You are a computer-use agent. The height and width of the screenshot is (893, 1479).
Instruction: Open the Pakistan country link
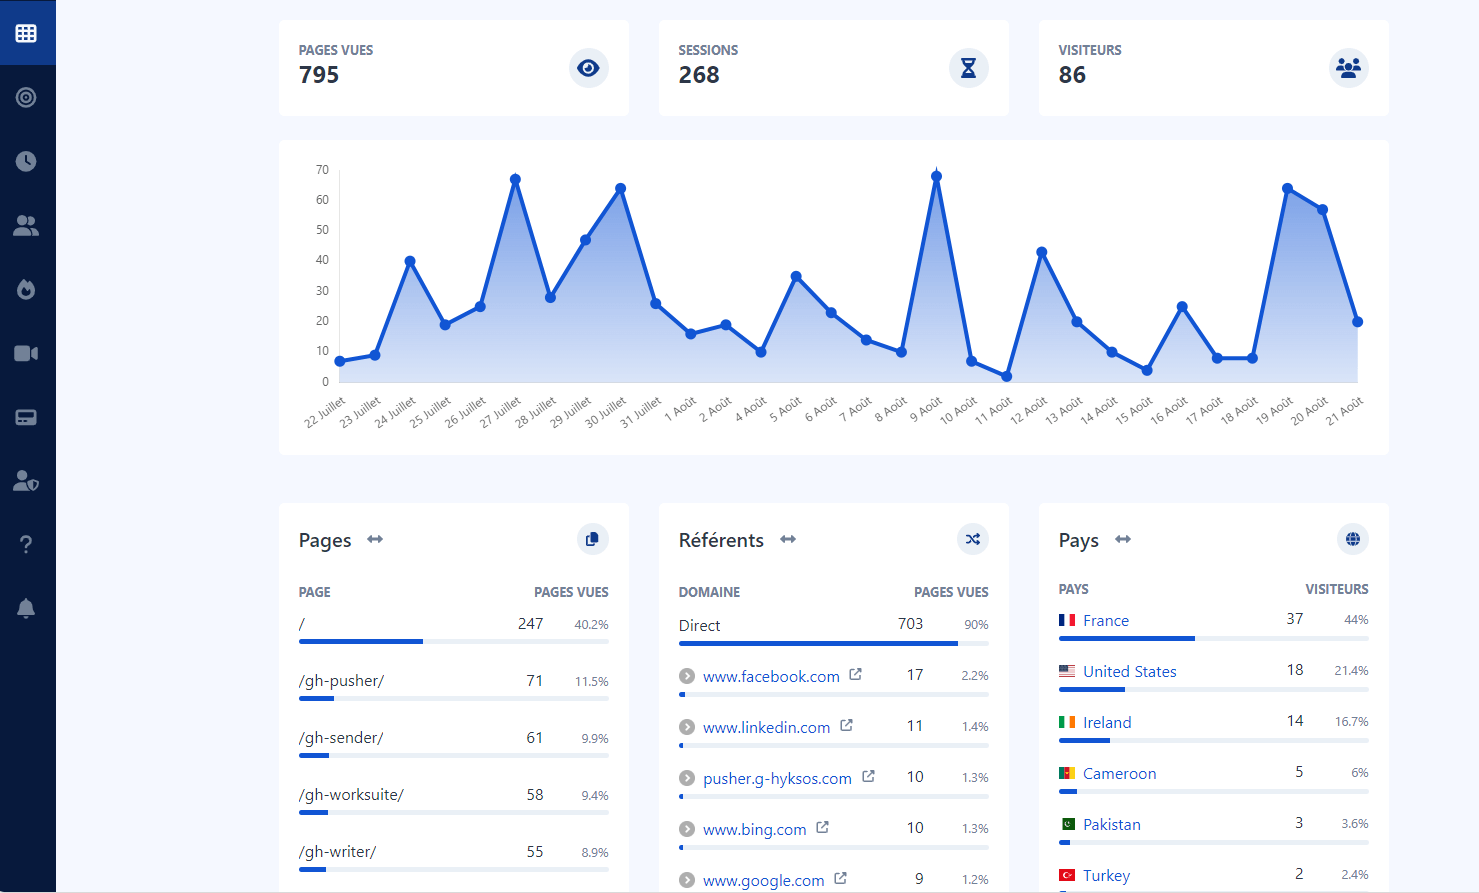(x=1112, y=824)
